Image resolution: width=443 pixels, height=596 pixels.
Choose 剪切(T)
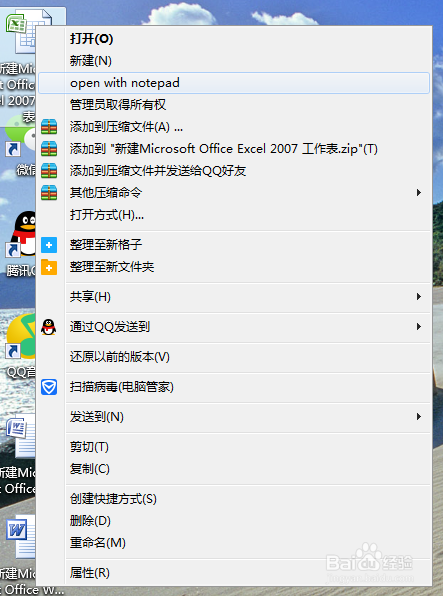tap(234, 447)
